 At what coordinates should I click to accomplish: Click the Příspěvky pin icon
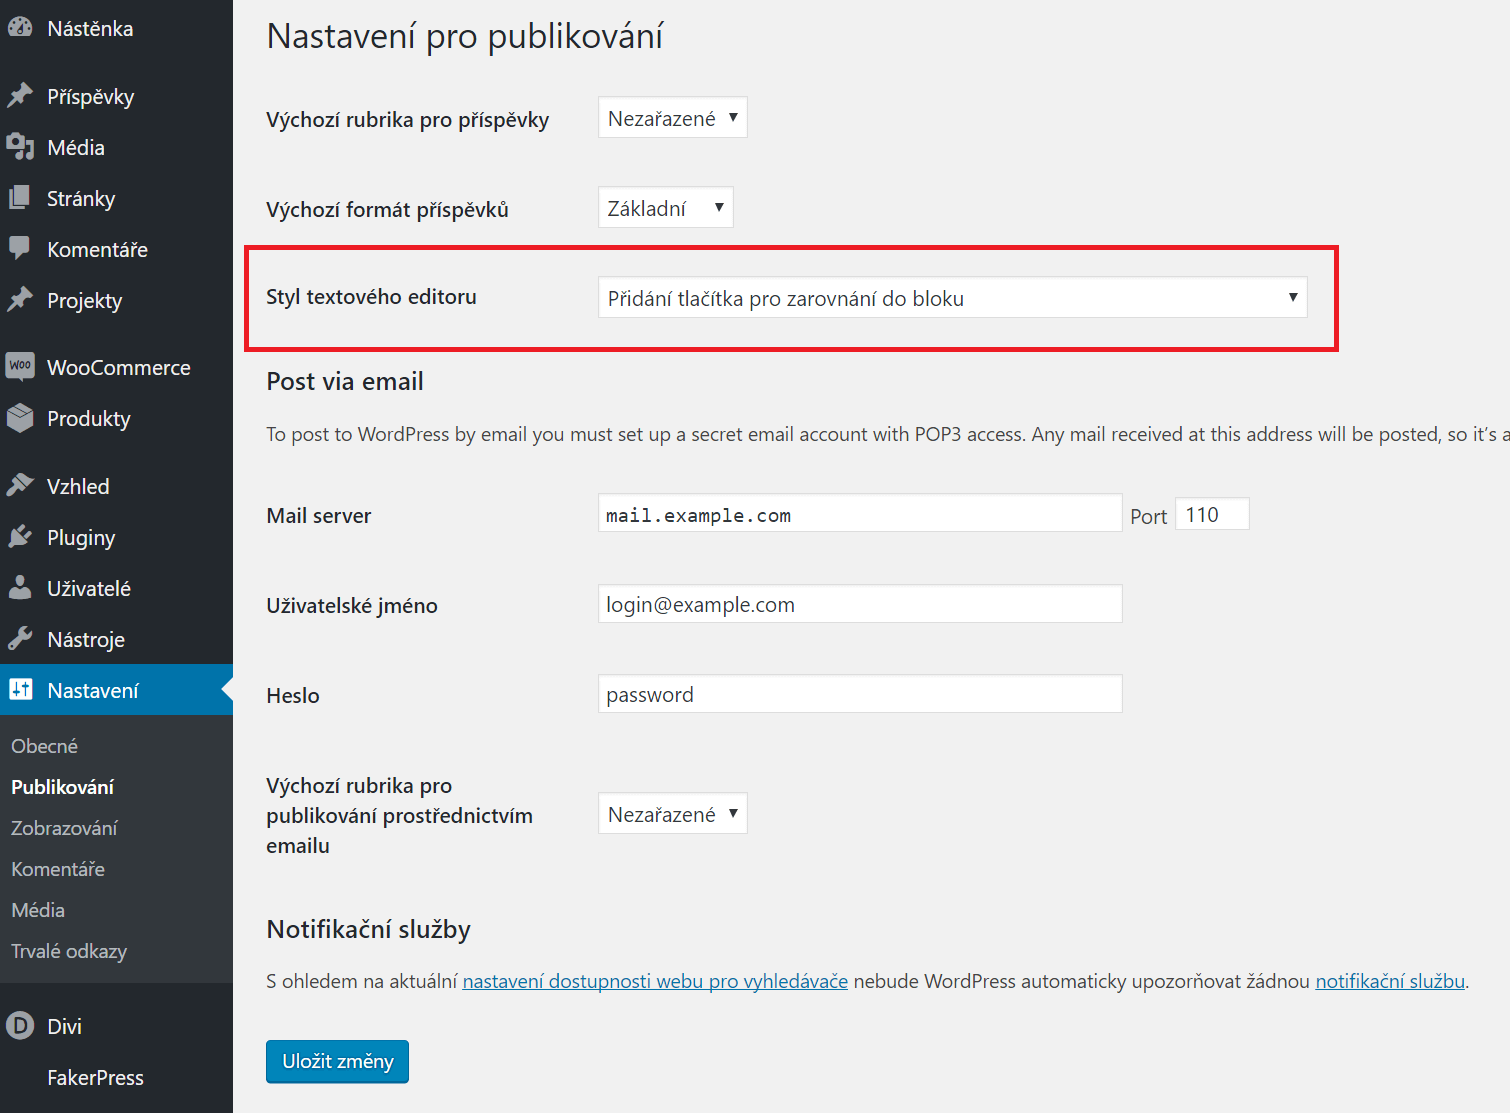(x=20, y=96)
